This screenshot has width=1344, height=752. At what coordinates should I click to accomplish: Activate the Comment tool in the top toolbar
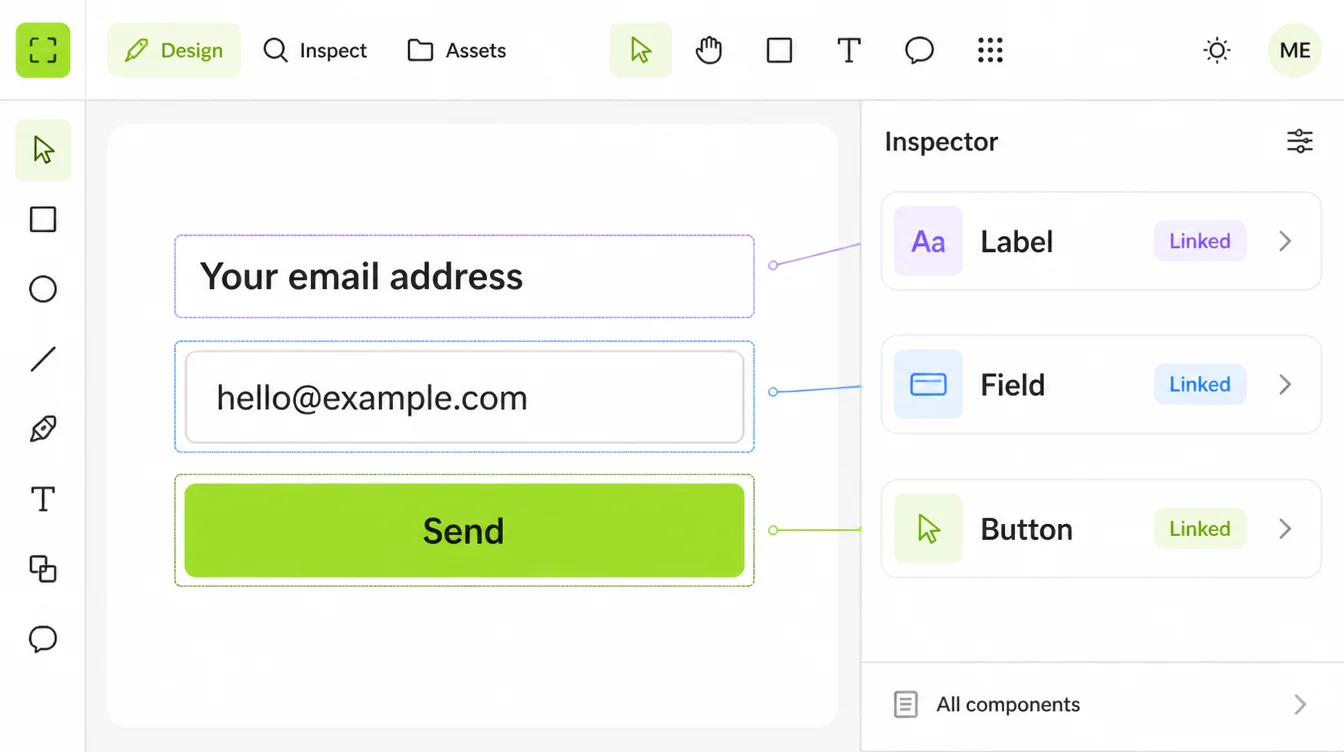coord(919,50)
